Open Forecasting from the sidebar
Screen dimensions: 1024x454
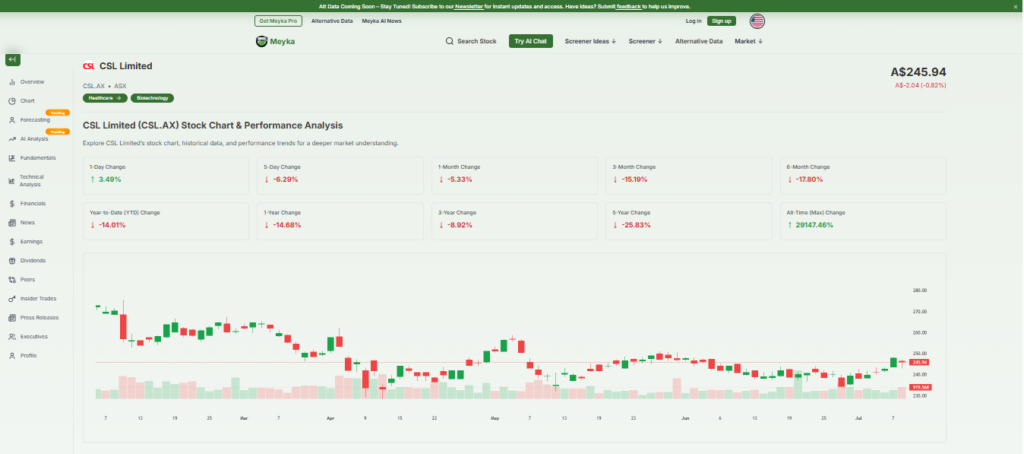[x=11, y=120]
